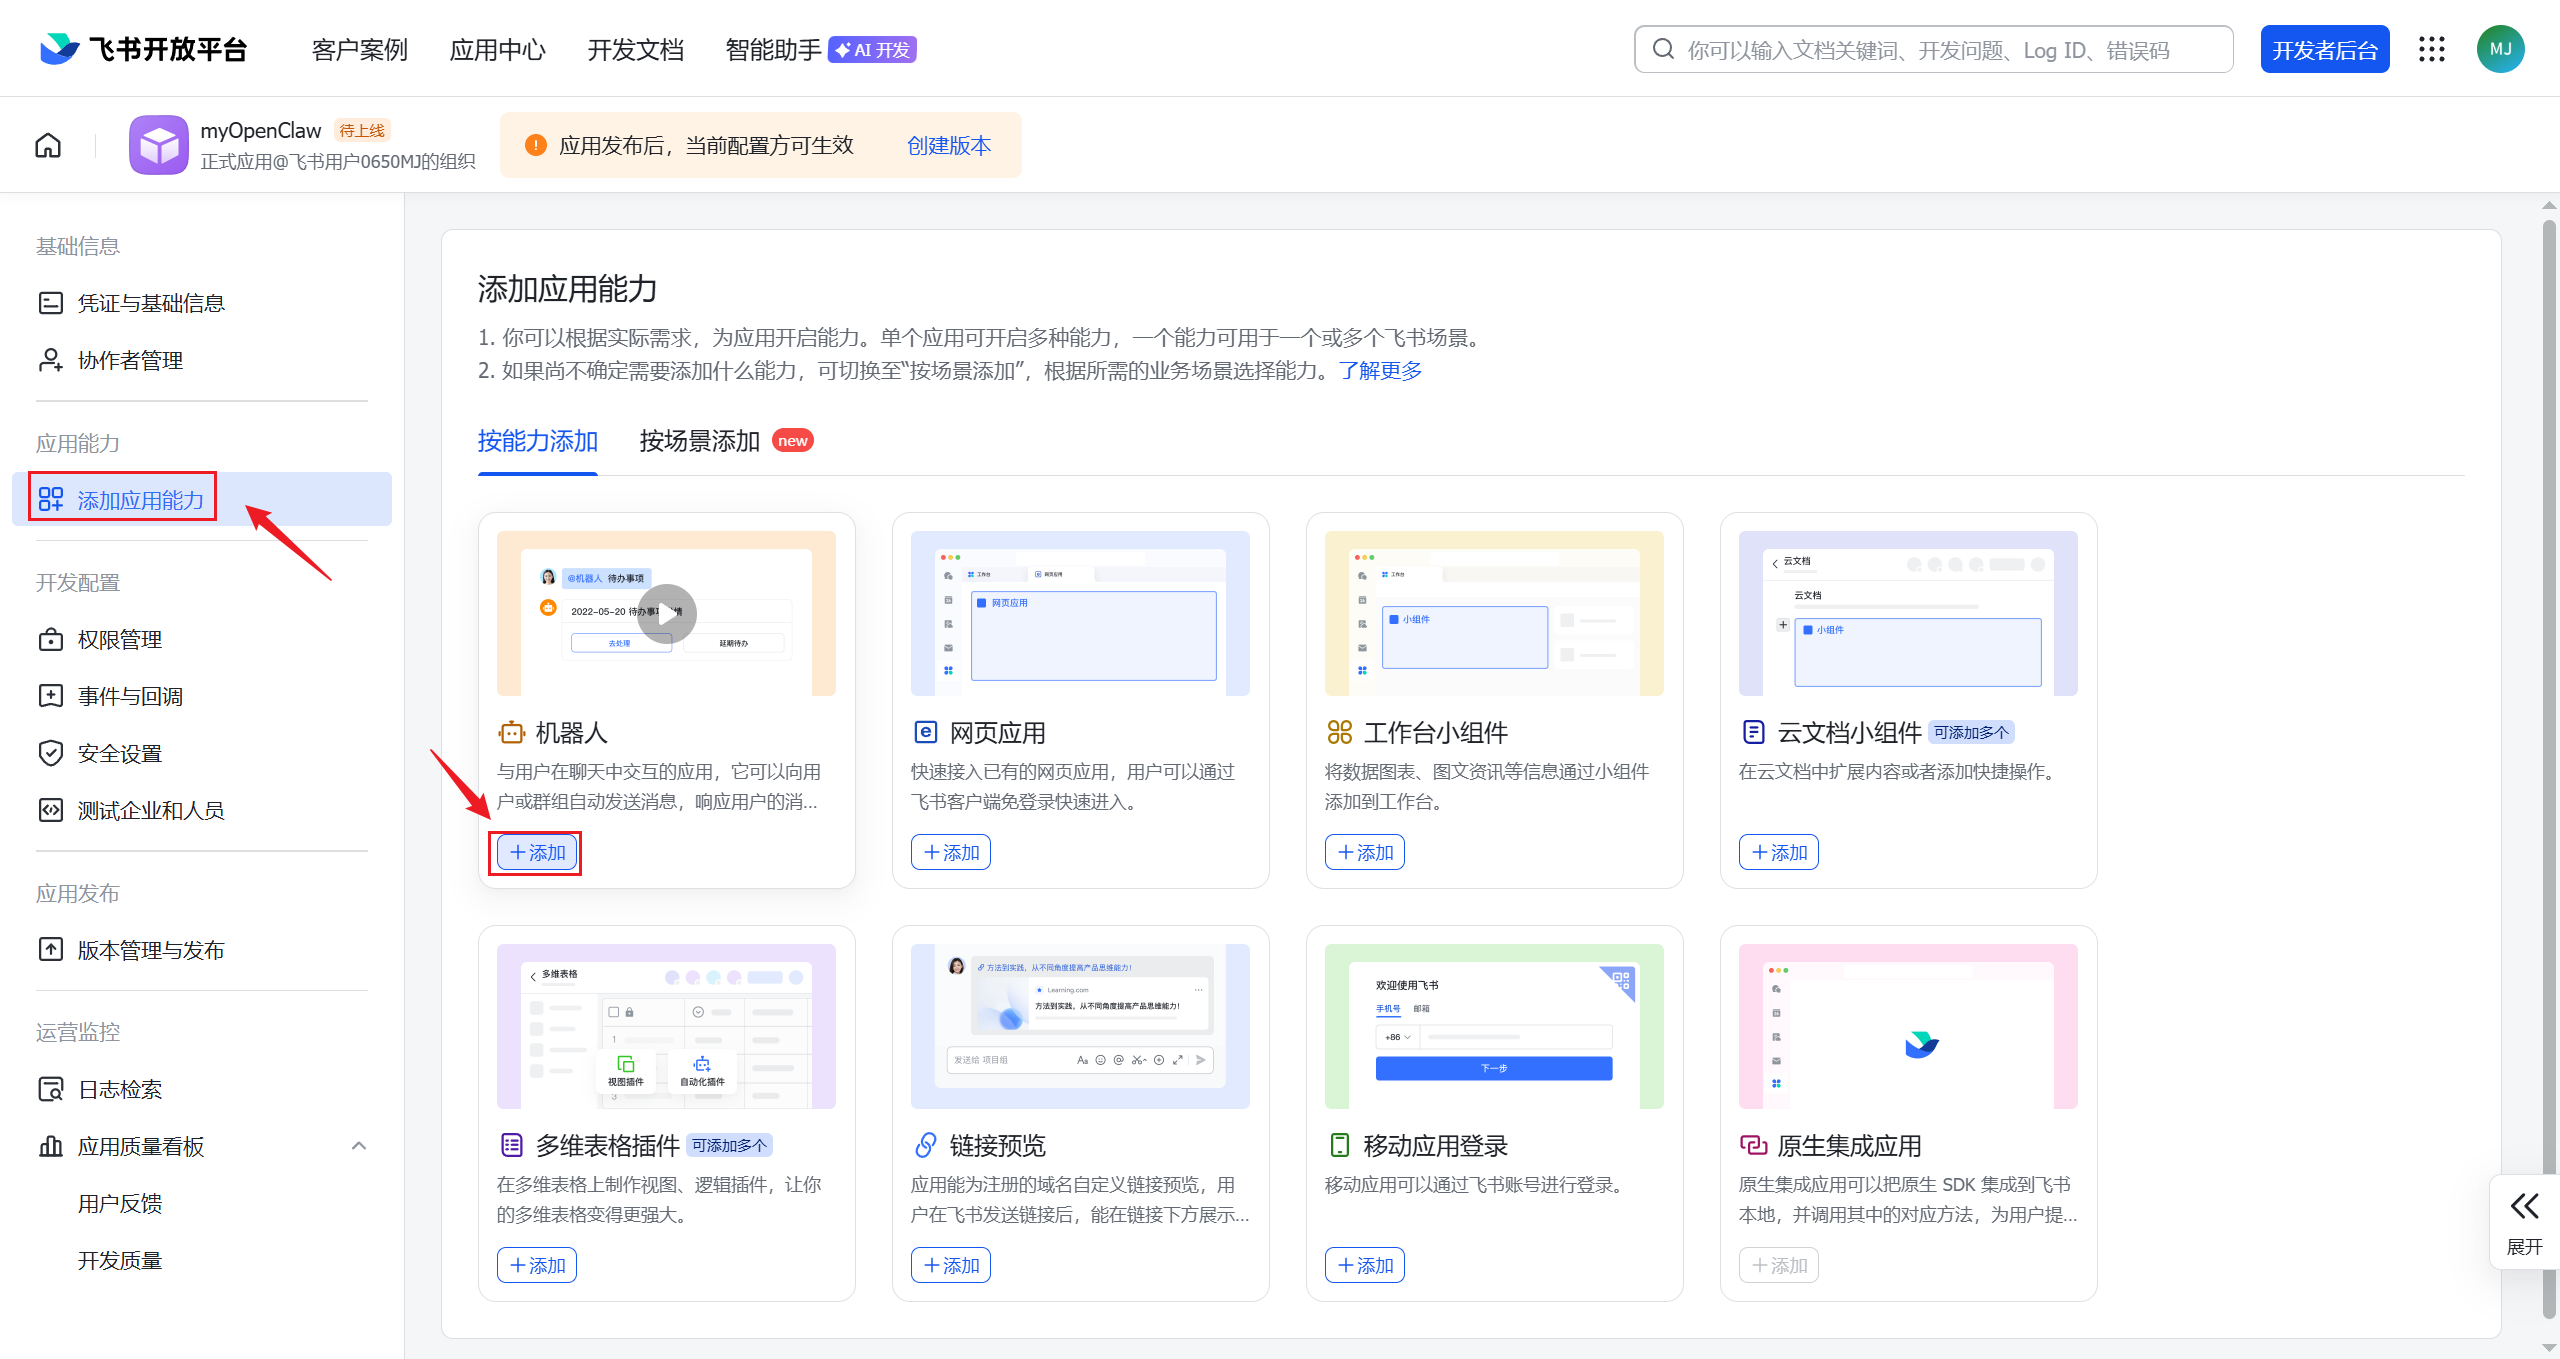This screenshot has height=1359, width=2560.
Task: Click the 云文档小组件 可添加多个 tag
Action: click(x=1971, y=732)
